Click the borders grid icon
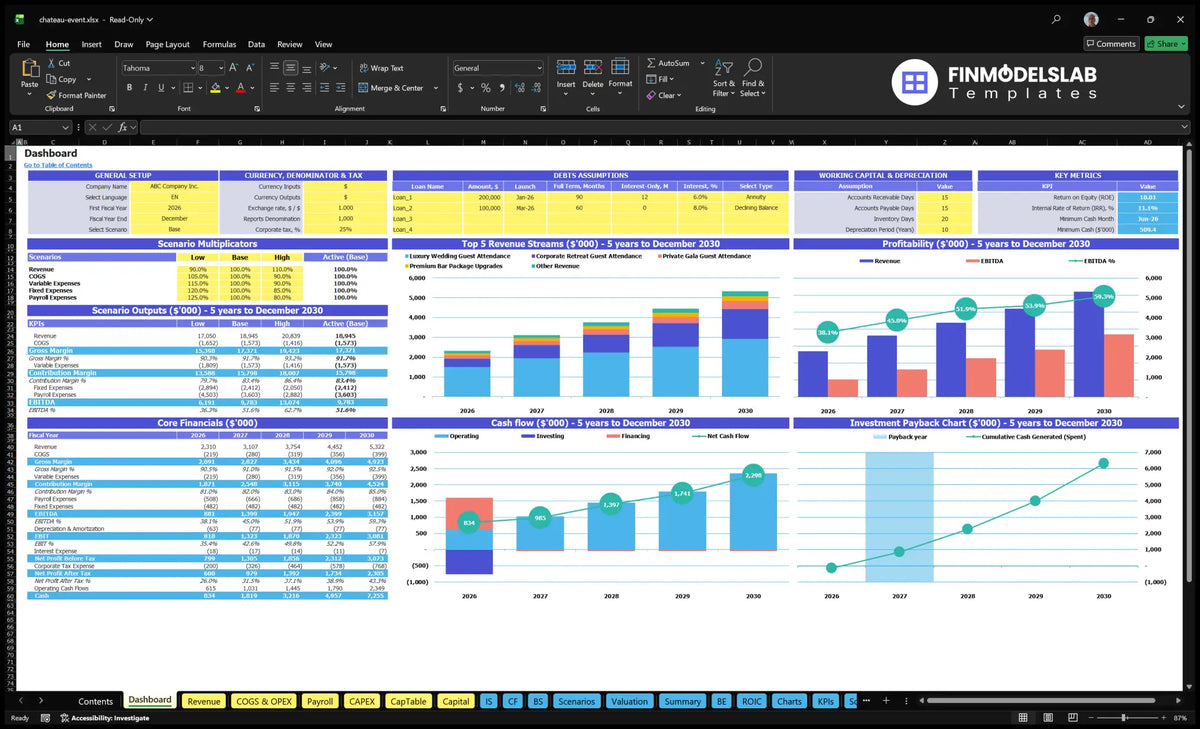The height and width of the screenshot is (729, 1200). pyautogui.click(x=189, y=88)
